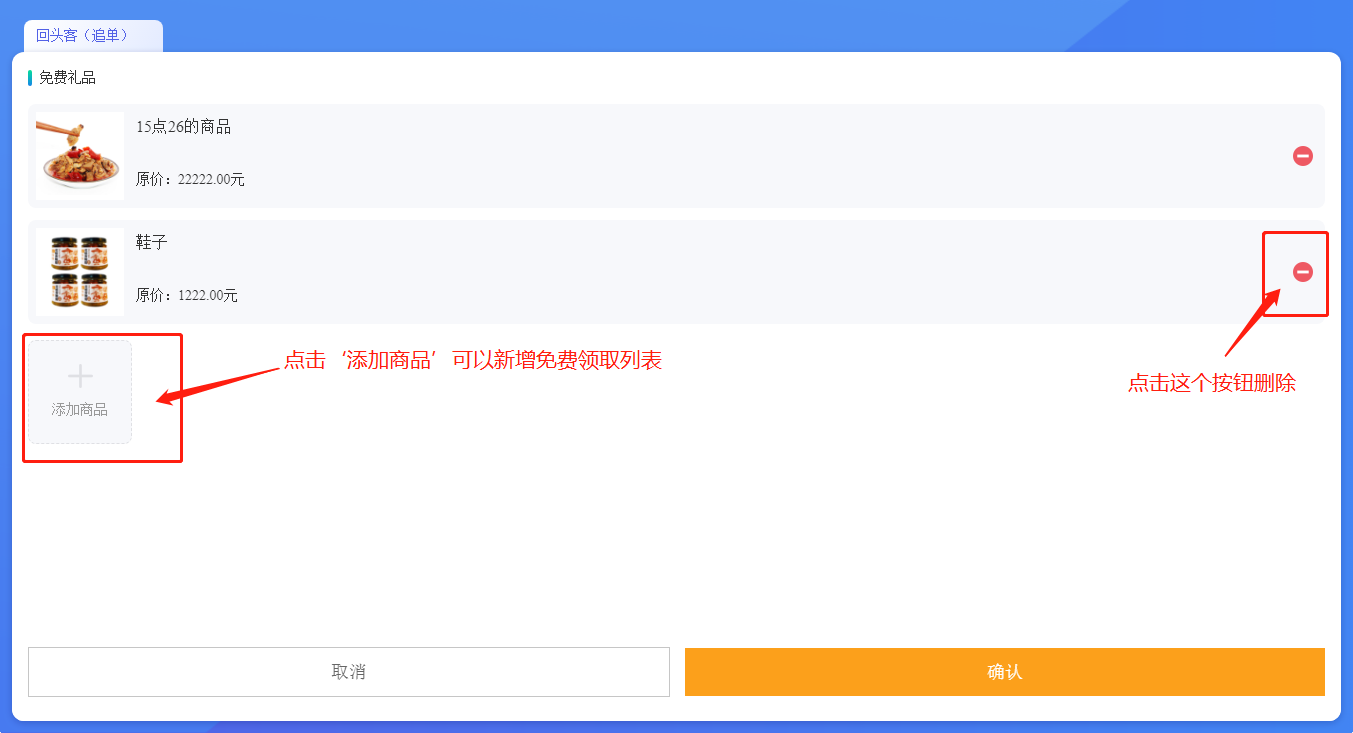1353x733 pixels.
Task: Select the product name 15点26的商品
Action: (x=184, y=127)
